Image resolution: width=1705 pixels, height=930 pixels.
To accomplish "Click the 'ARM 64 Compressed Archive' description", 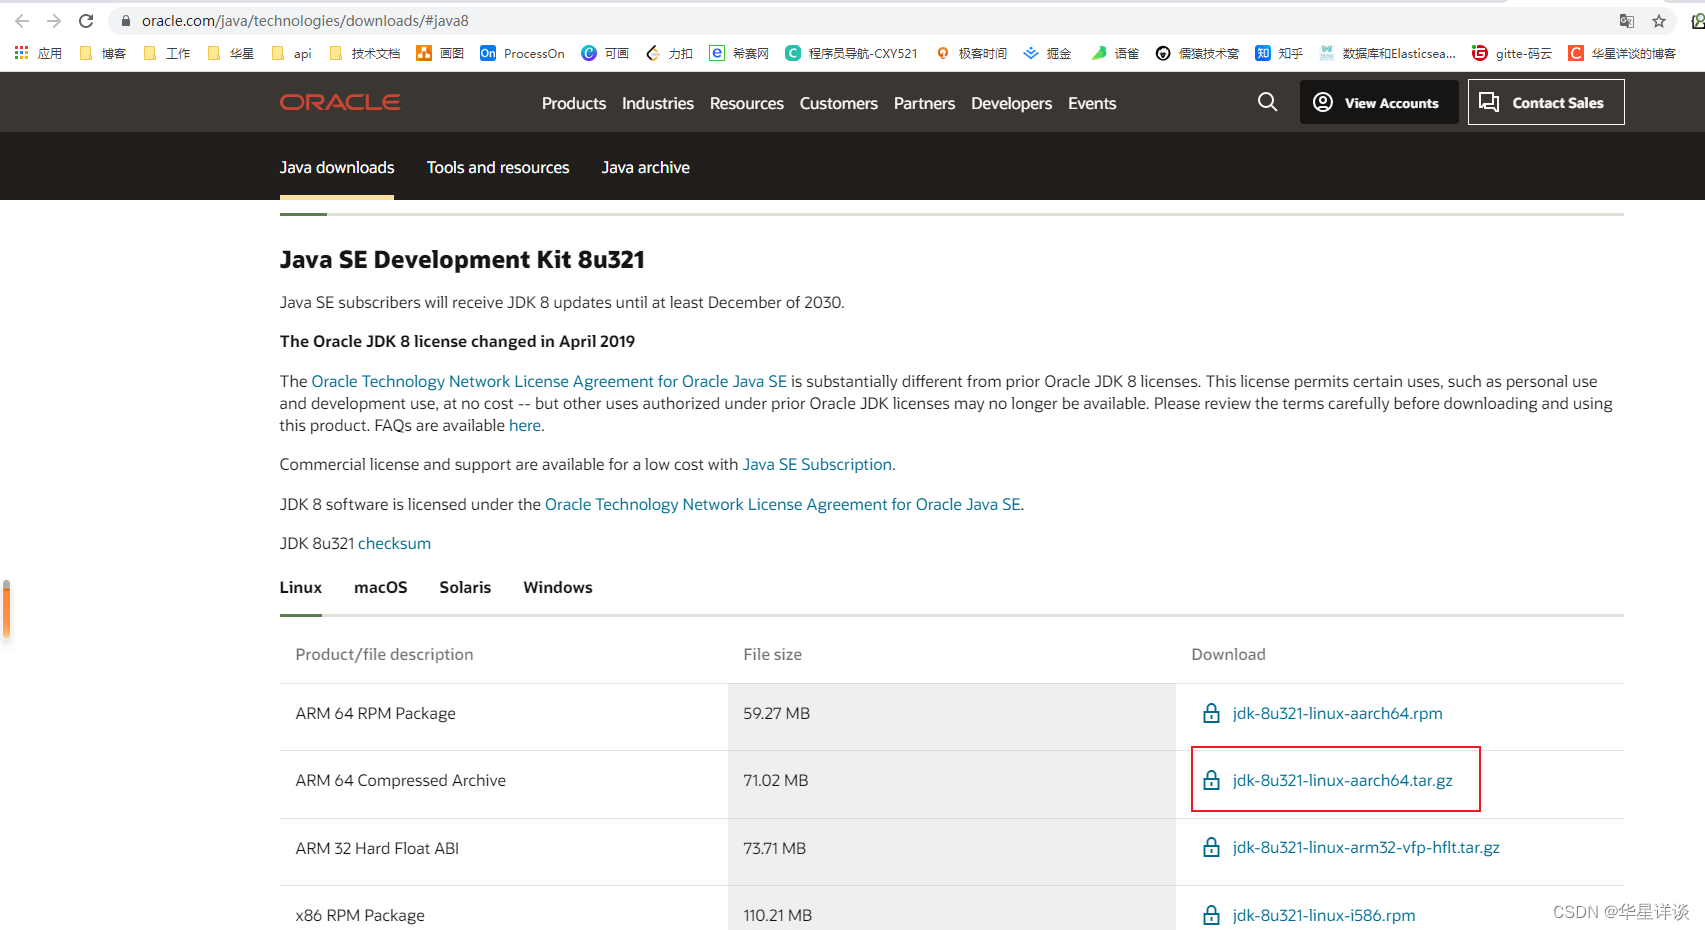I will [401, 780].
